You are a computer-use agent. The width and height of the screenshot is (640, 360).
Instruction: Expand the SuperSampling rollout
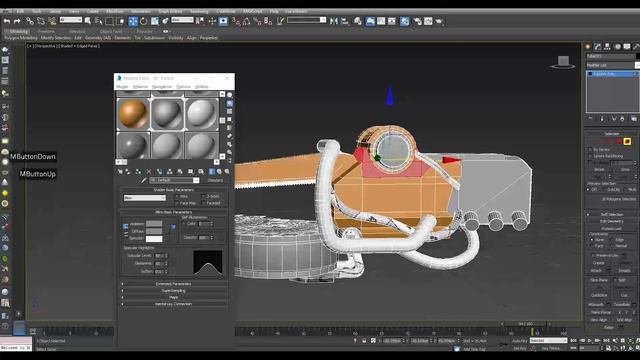[x=173, y=291]
